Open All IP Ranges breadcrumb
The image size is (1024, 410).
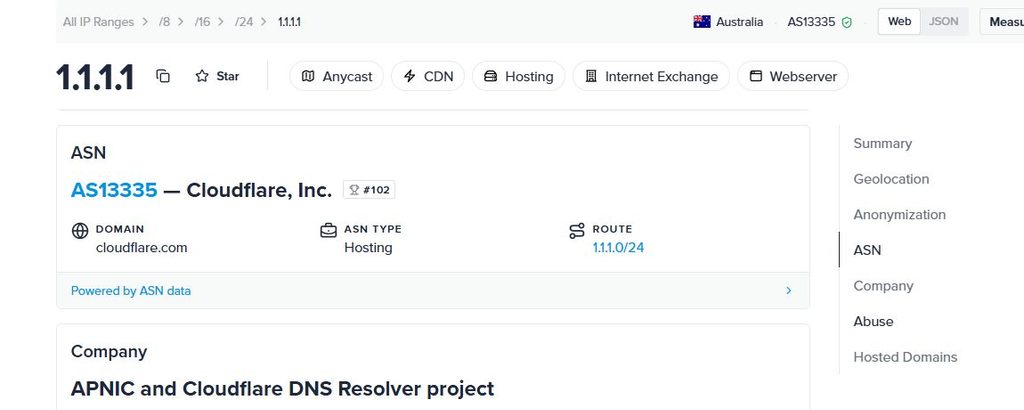(x=98, y=22)
